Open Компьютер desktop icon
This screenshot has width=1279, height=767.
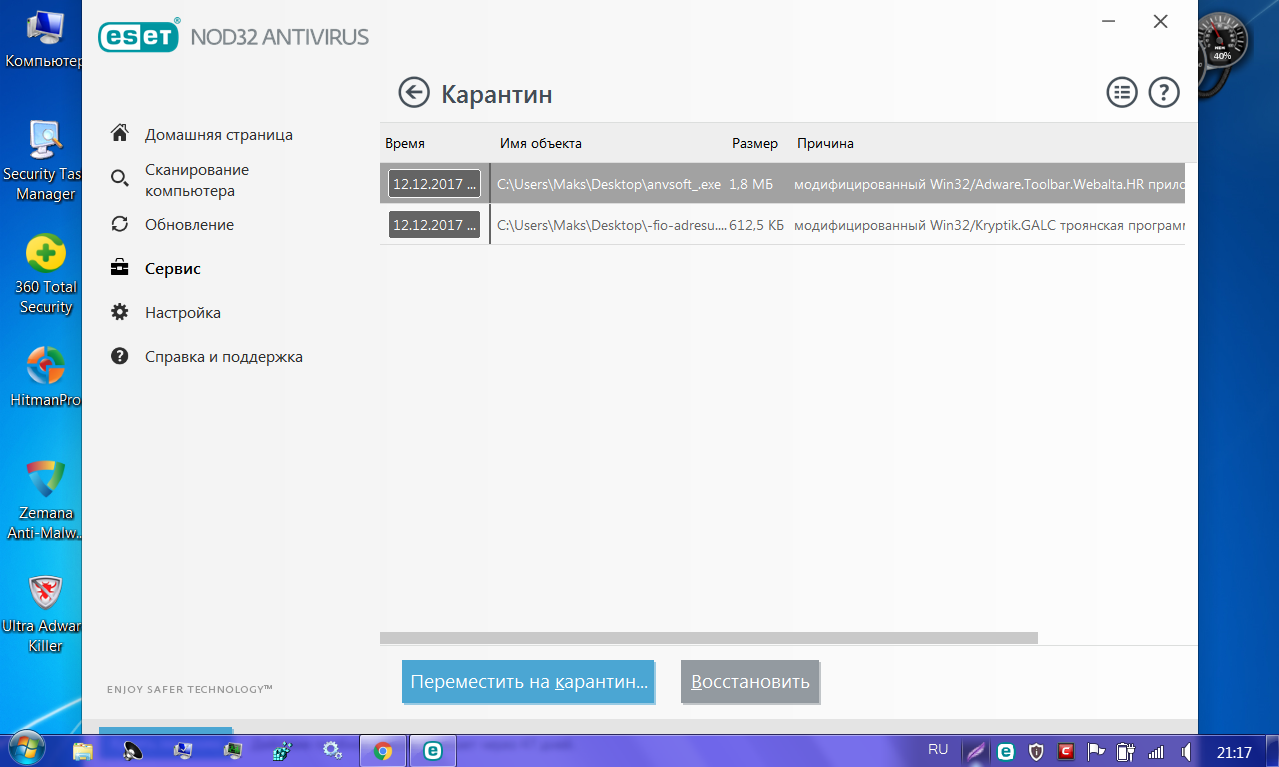tap(44, 39)
